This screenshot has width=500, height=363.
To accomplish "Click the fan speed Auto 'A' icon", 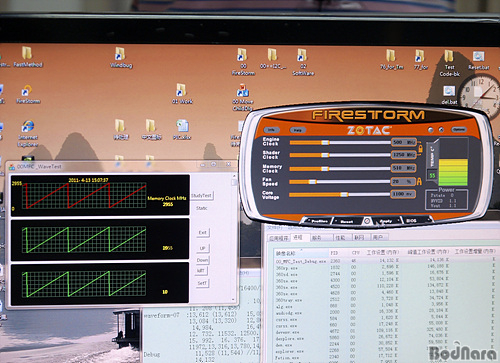I will point(419,182).
